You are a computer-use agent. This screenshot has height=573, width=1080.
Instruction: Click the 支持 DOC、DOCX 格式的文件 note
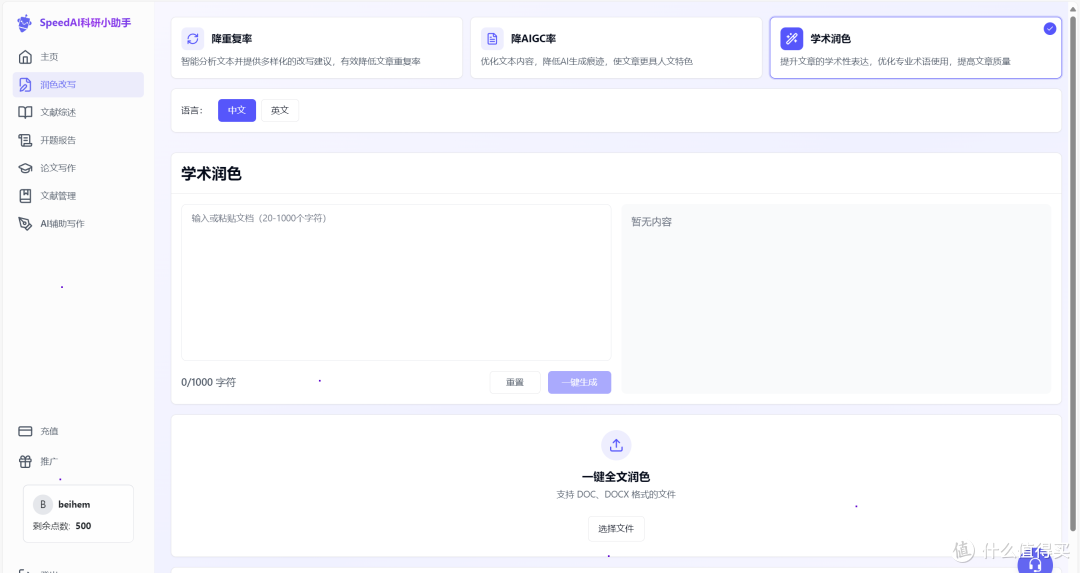(x=616, y=494)
